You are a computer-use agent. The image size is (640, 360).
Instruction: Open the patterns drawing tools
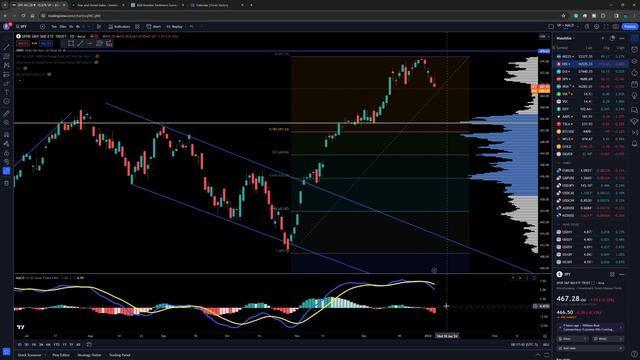(x=7, y=65)
